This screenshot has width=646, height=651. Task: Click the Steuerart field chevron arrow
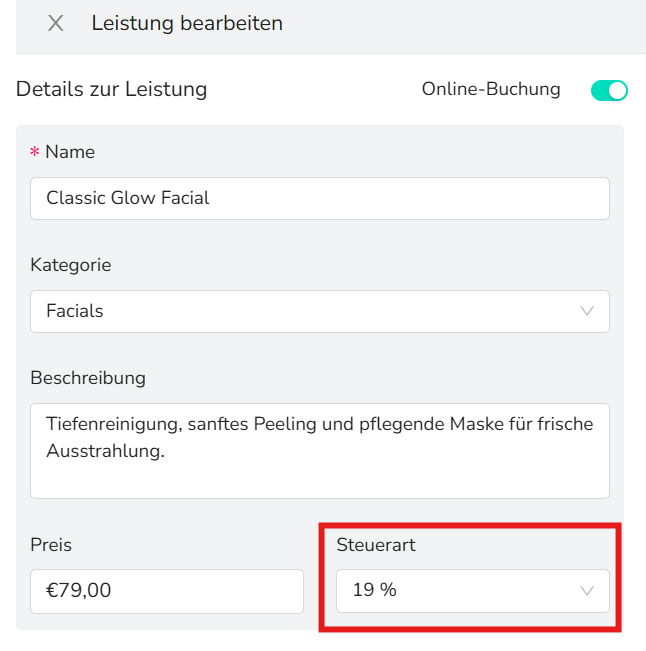[x=587, y=591]
